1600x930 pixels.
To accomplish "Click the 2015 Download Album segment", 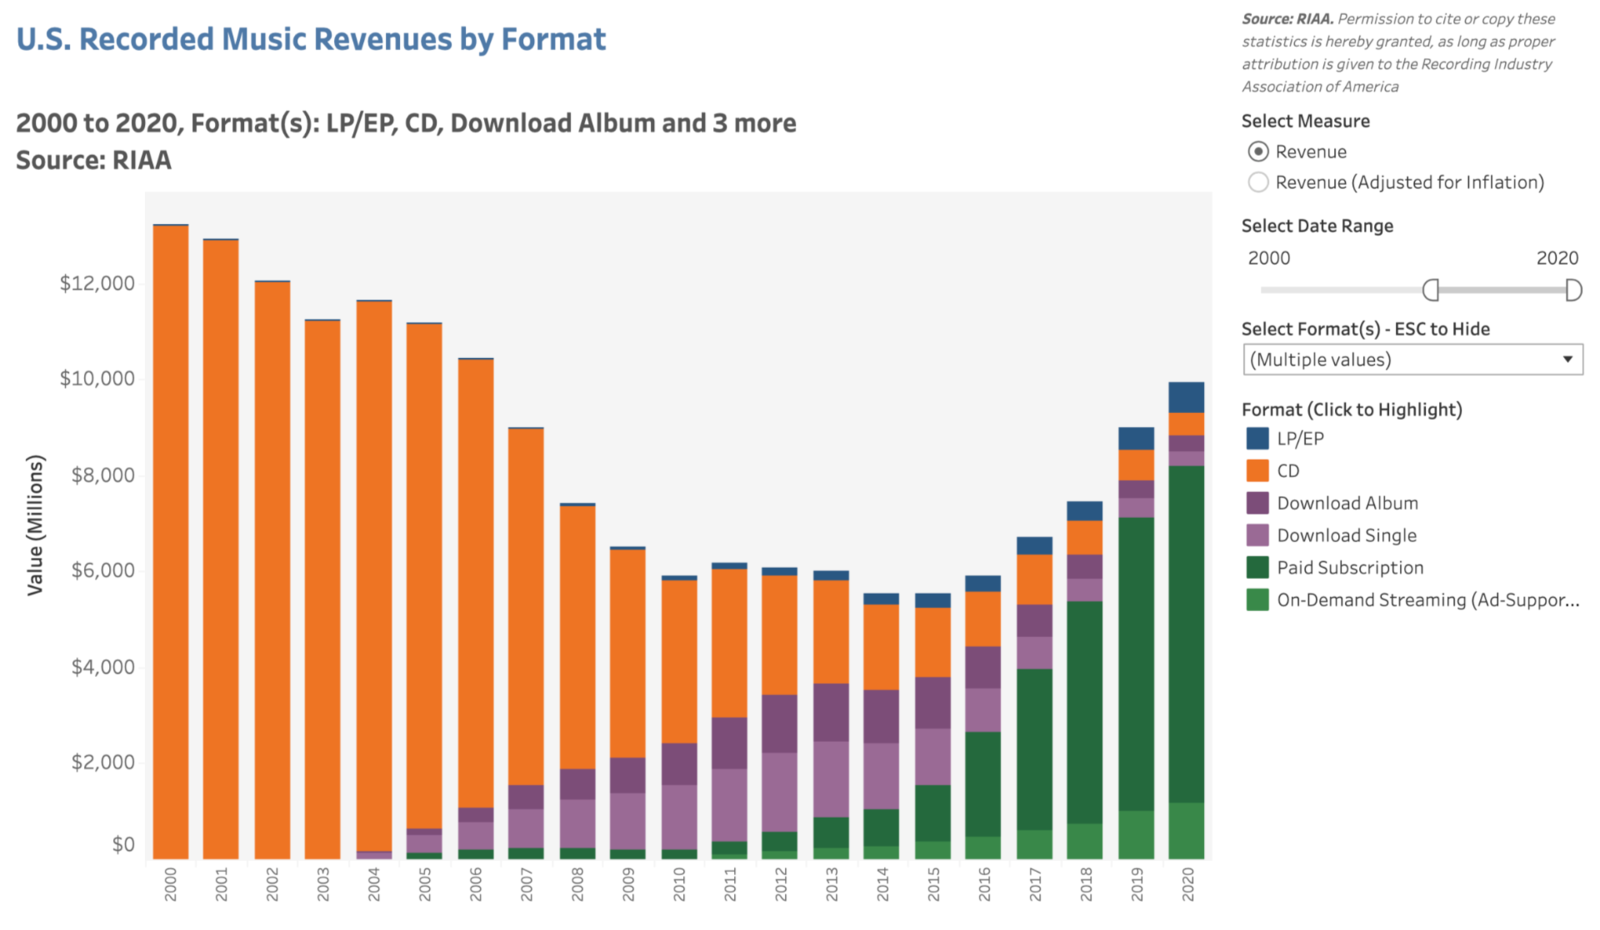I will click(x=933, y=703).
